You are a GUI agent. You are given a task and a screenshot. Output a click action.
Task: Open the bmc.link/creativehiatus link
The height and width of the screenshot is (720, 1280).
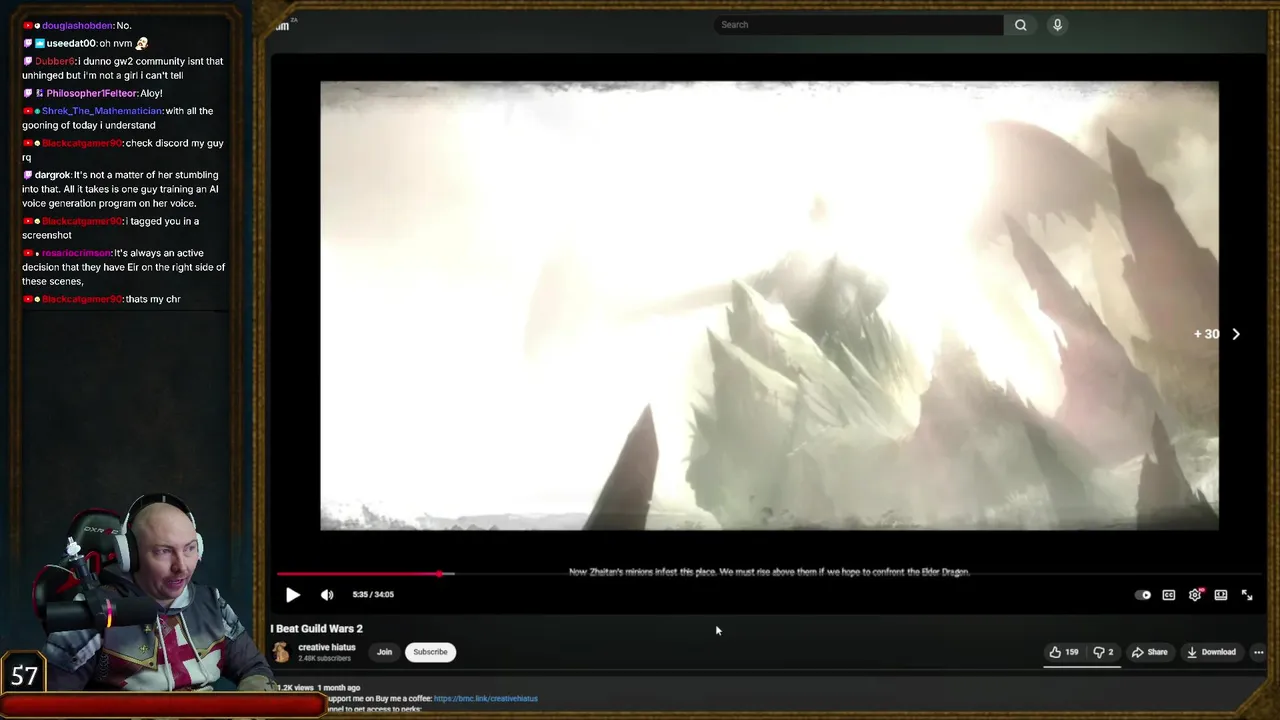tap(486, 698)
